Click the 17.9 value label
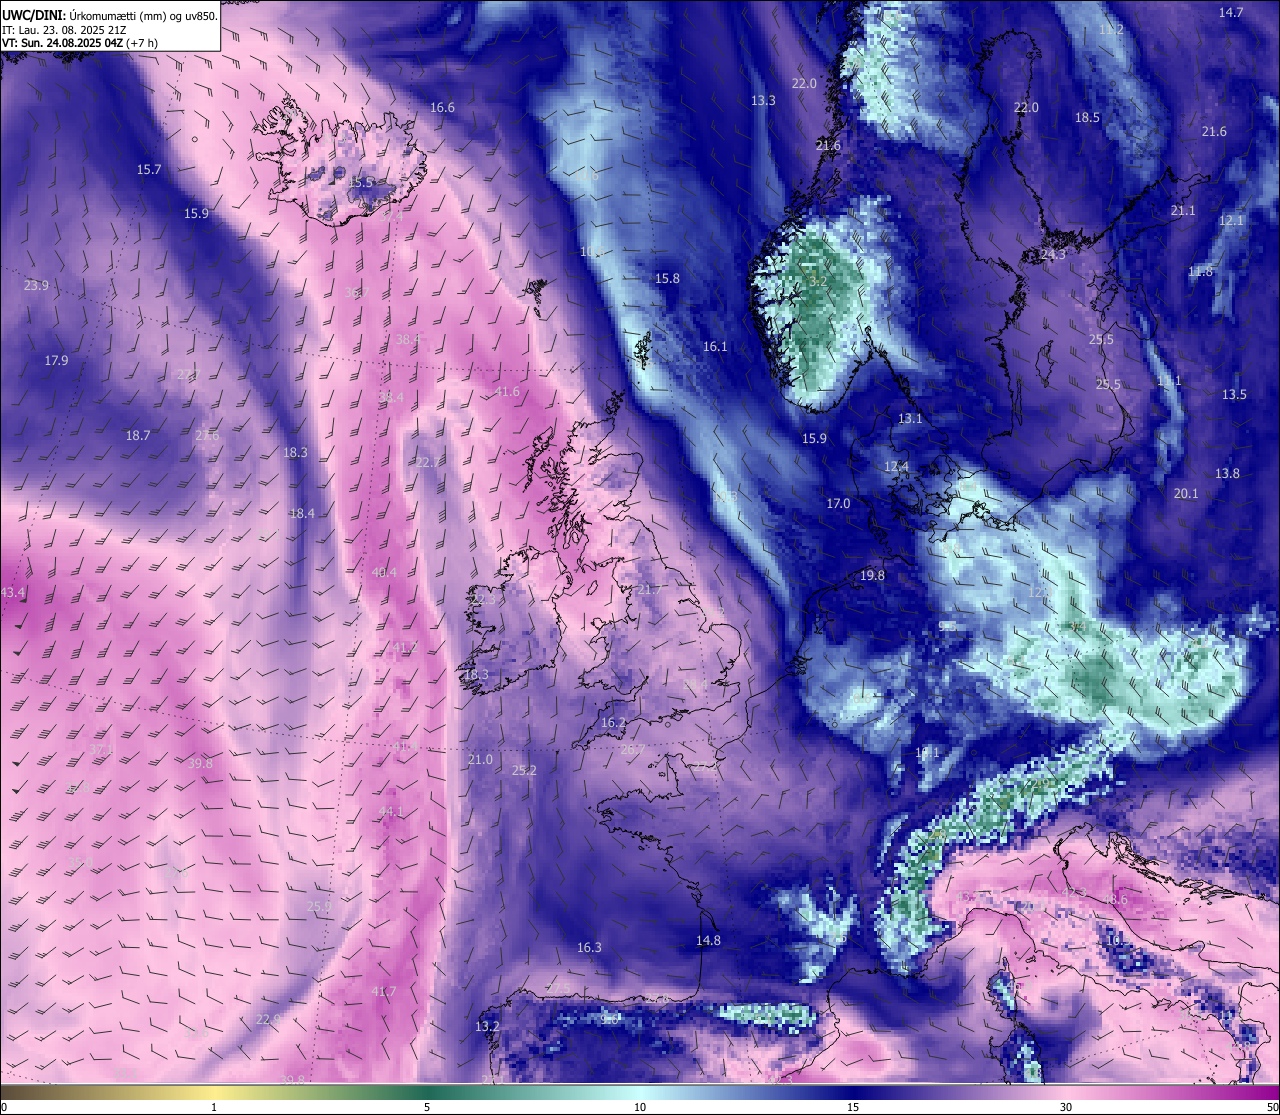 click(56, 361)
